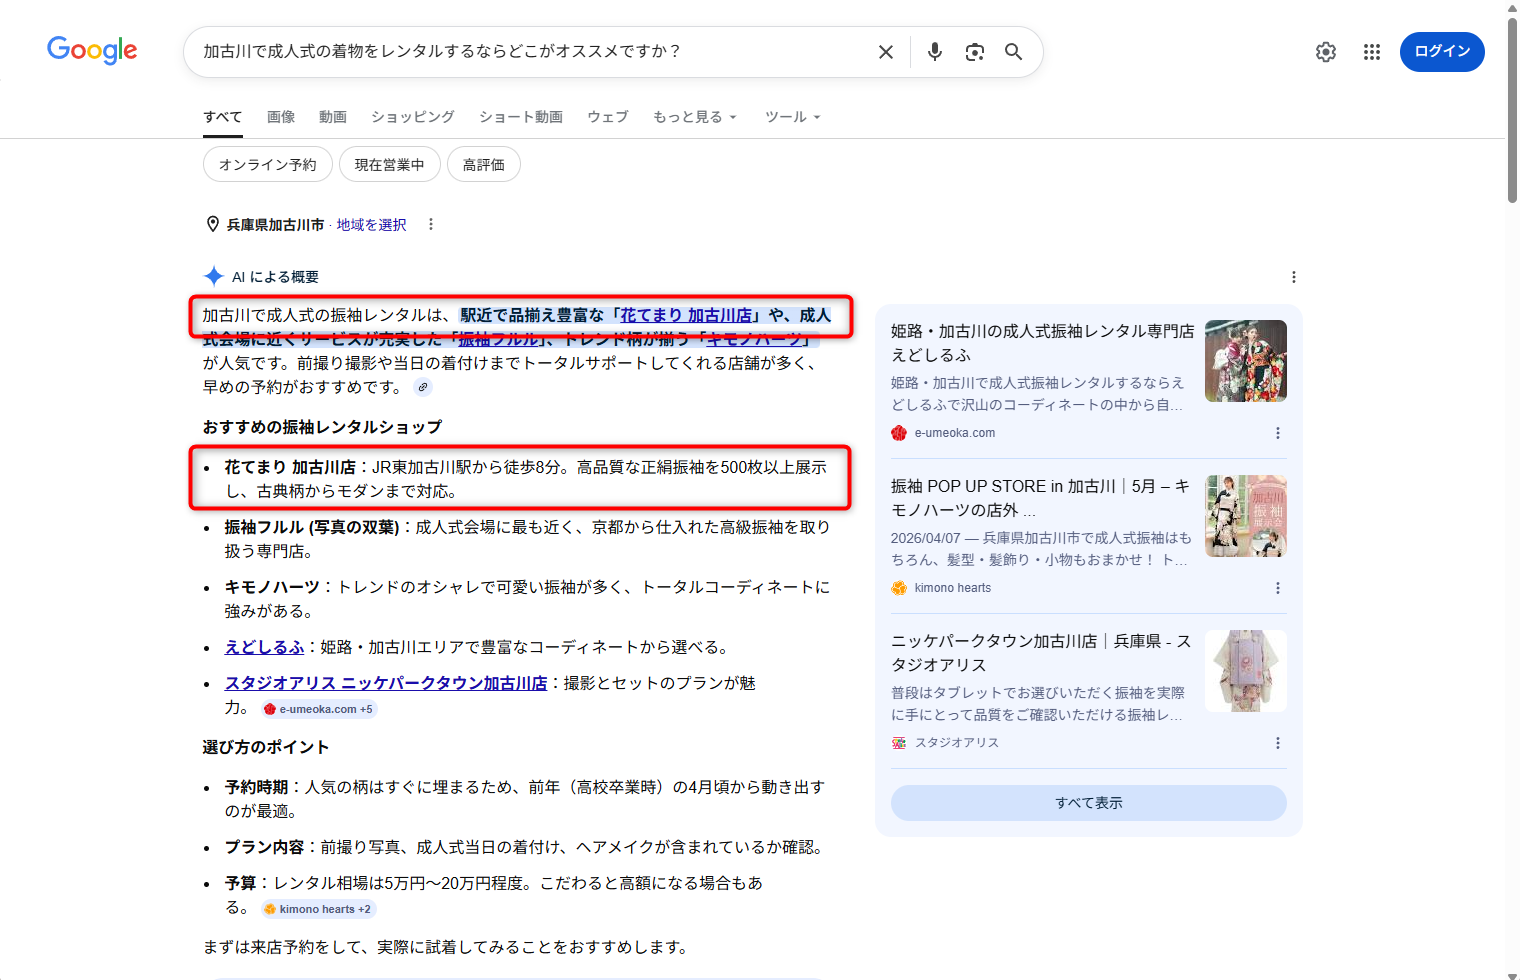The image size is (1520, 980).
Task: Clear the search query with X icon
Action: pyautogui.click(x=886, y=52)
